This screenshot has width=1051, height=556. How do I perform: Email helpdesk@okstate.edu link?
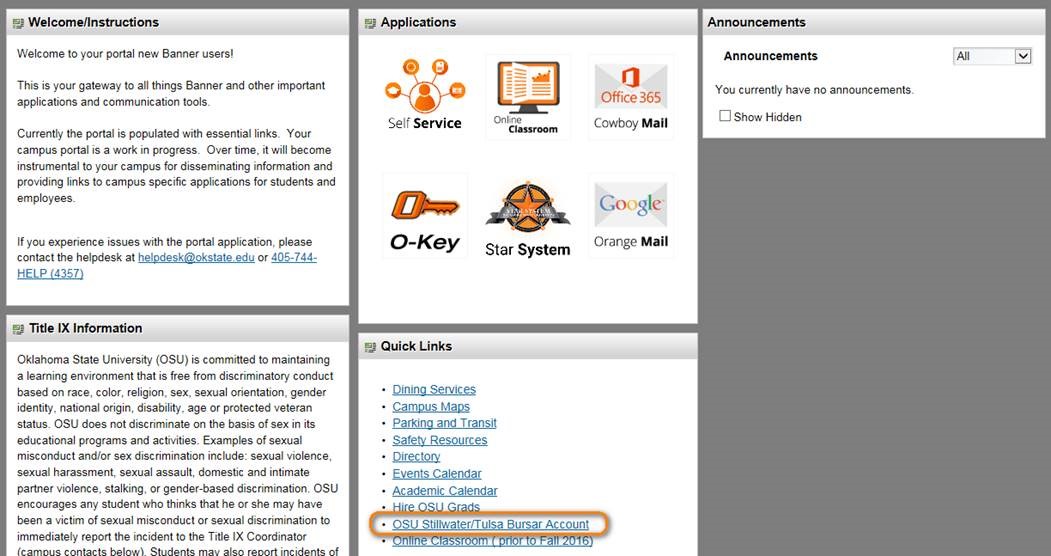tap(196, 257)
